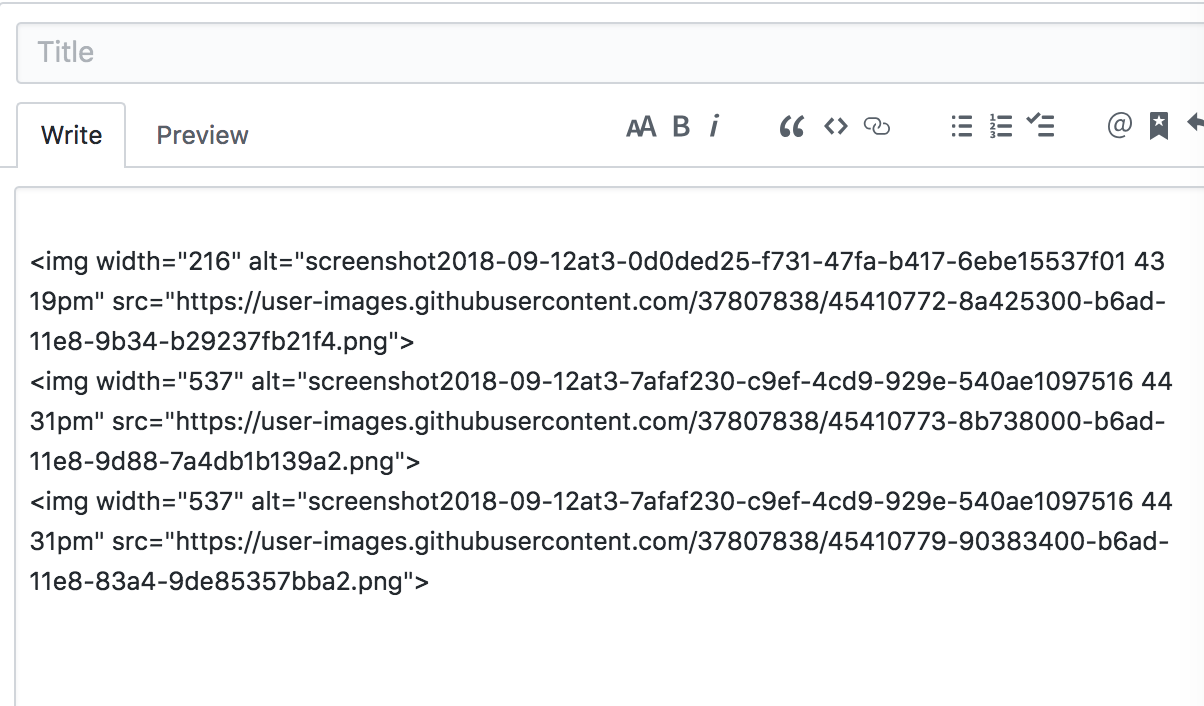Click empty area below the image markup

610,650
